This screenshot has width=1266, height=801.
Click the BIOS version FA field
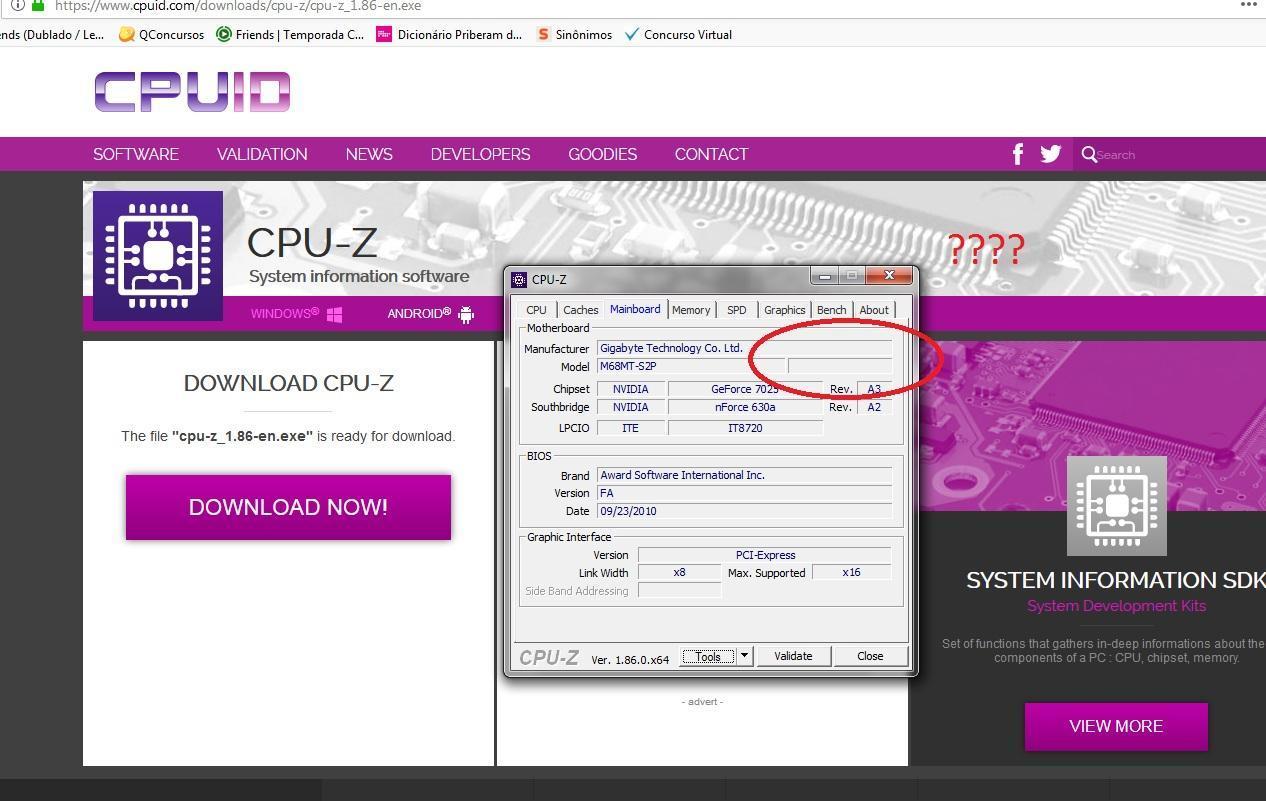(744, 493)
